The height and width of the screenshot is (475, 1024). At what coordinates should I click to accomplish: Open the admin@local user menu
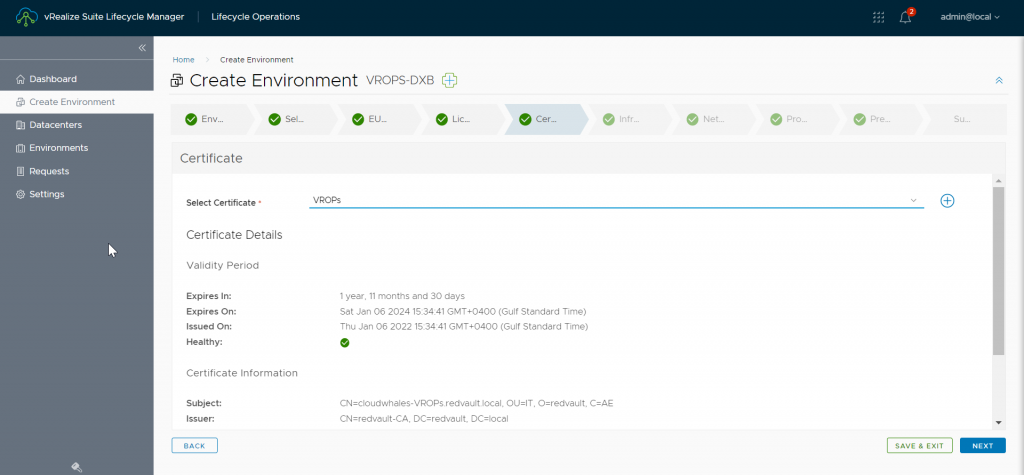970,17
